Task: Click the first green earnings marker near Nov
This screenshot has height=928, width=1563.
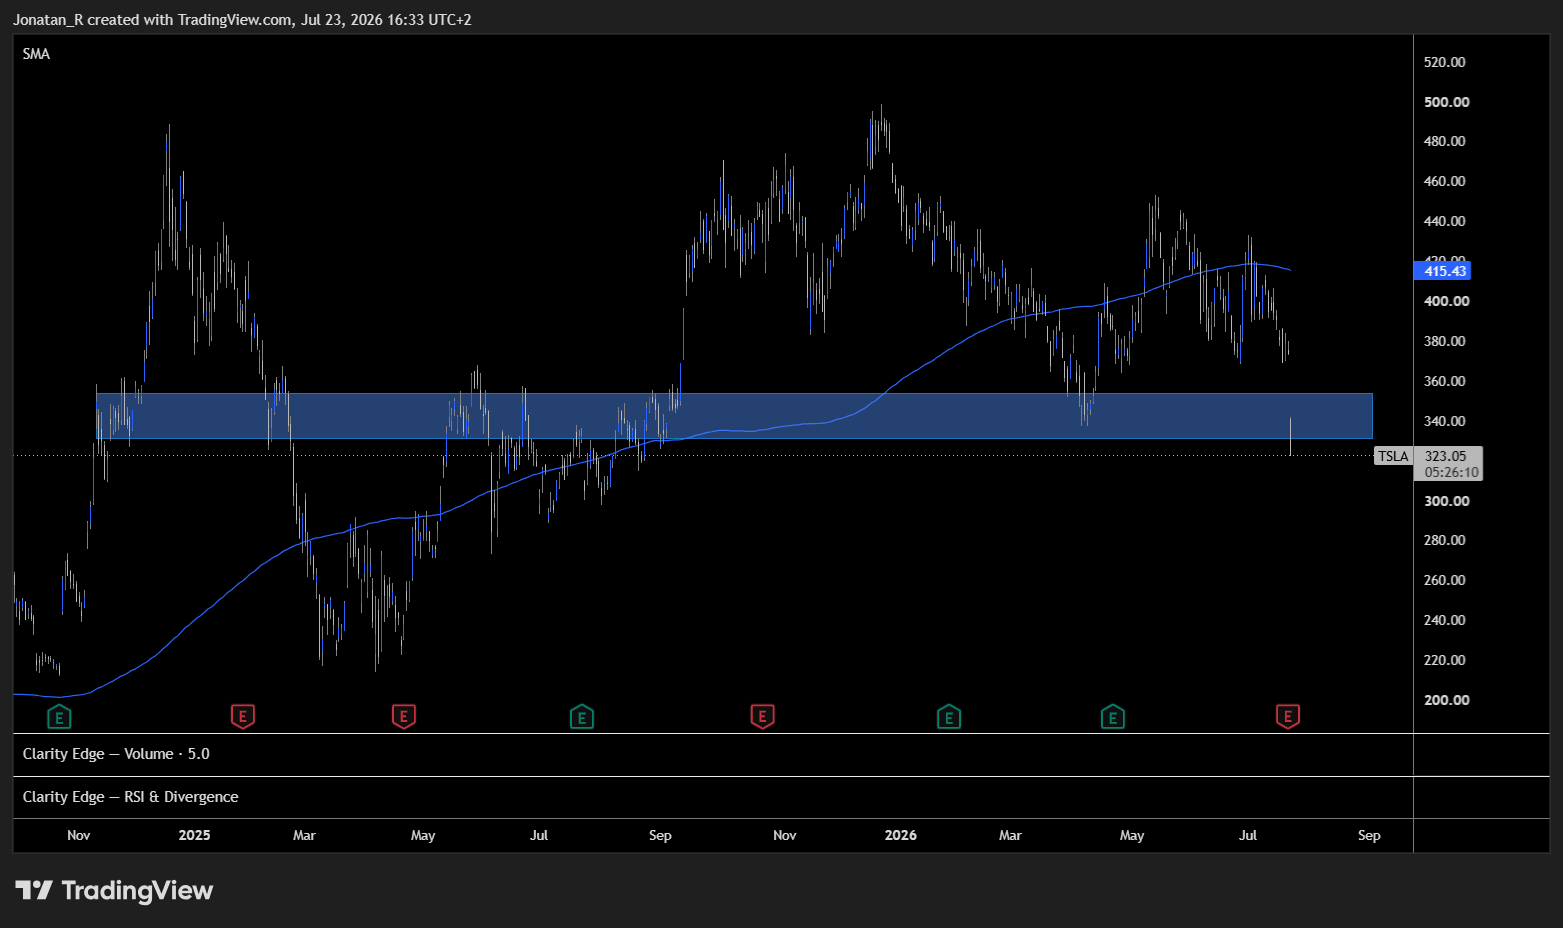Action: [x=59, y=716]
